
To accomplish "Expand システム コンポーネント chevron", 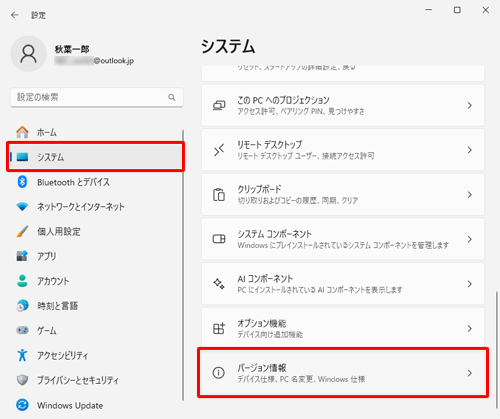I will click(470, 239).
